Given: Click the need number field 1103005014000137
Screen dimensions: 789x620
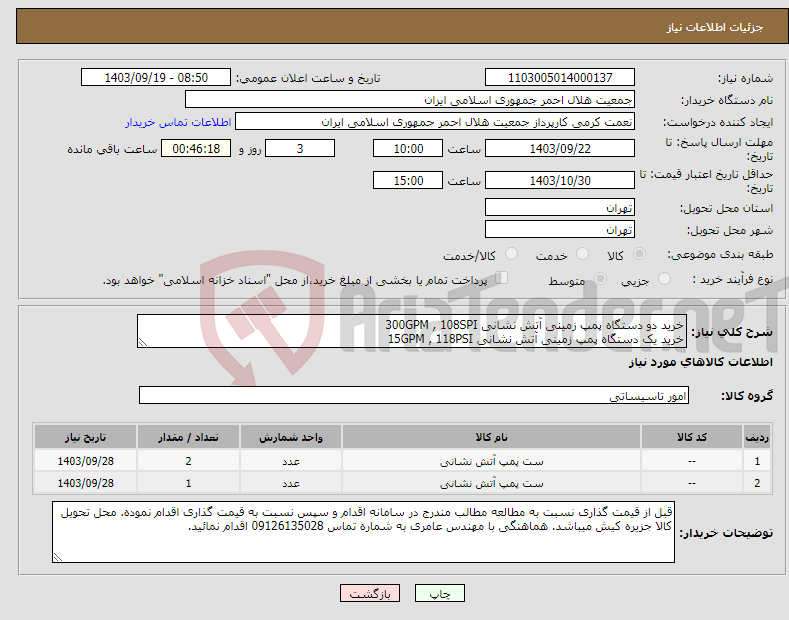Looking at the screenshot, I should click(x=560, y=78).
